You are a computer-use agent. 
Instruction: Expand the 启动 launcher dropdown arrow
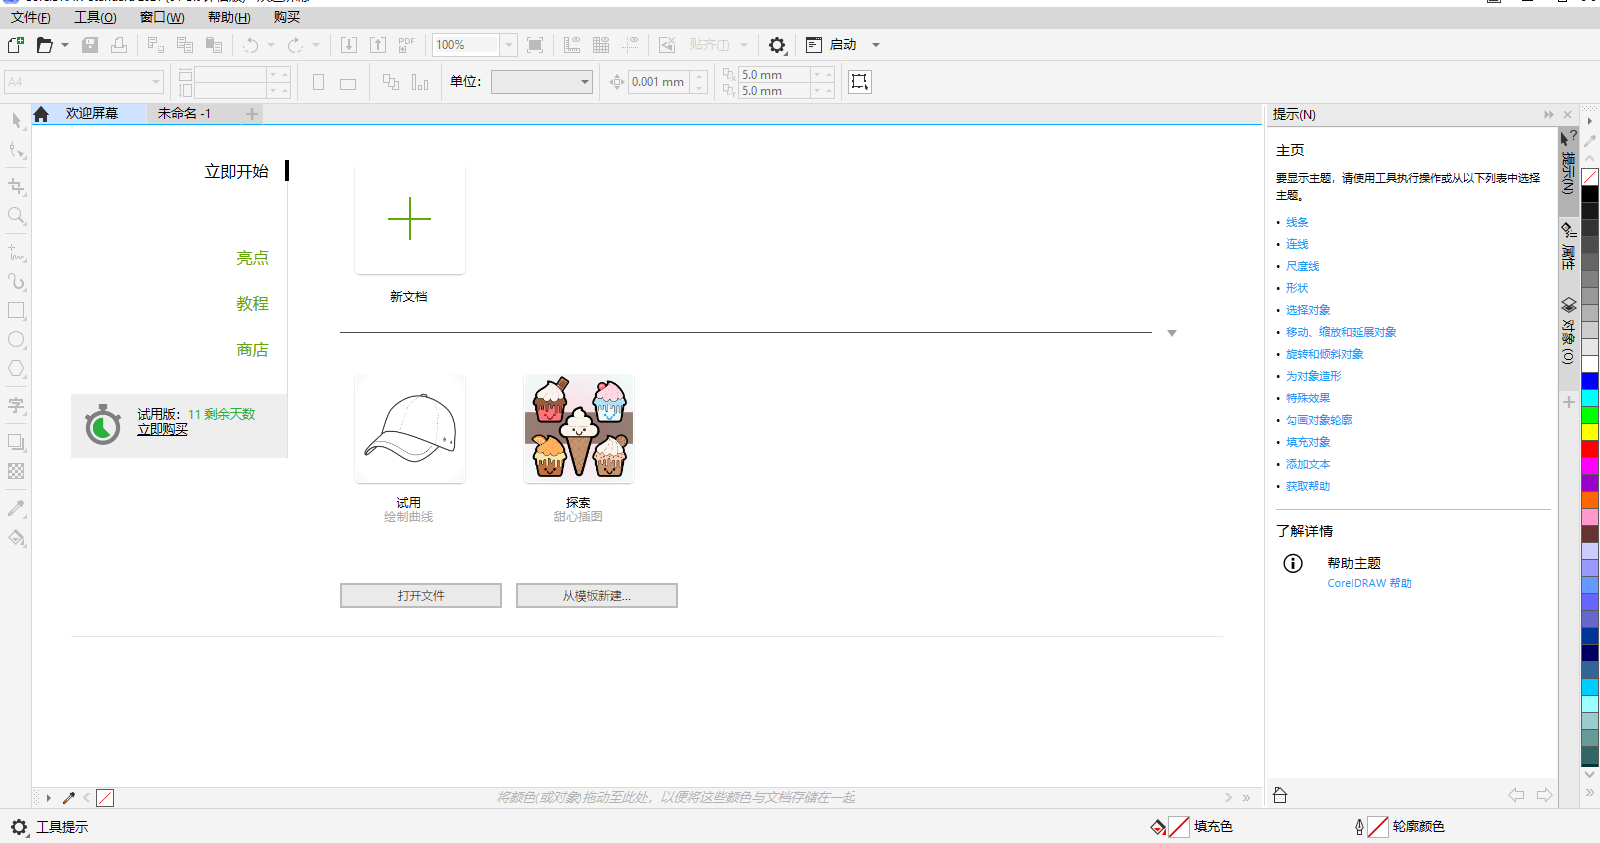click(876, 45)
